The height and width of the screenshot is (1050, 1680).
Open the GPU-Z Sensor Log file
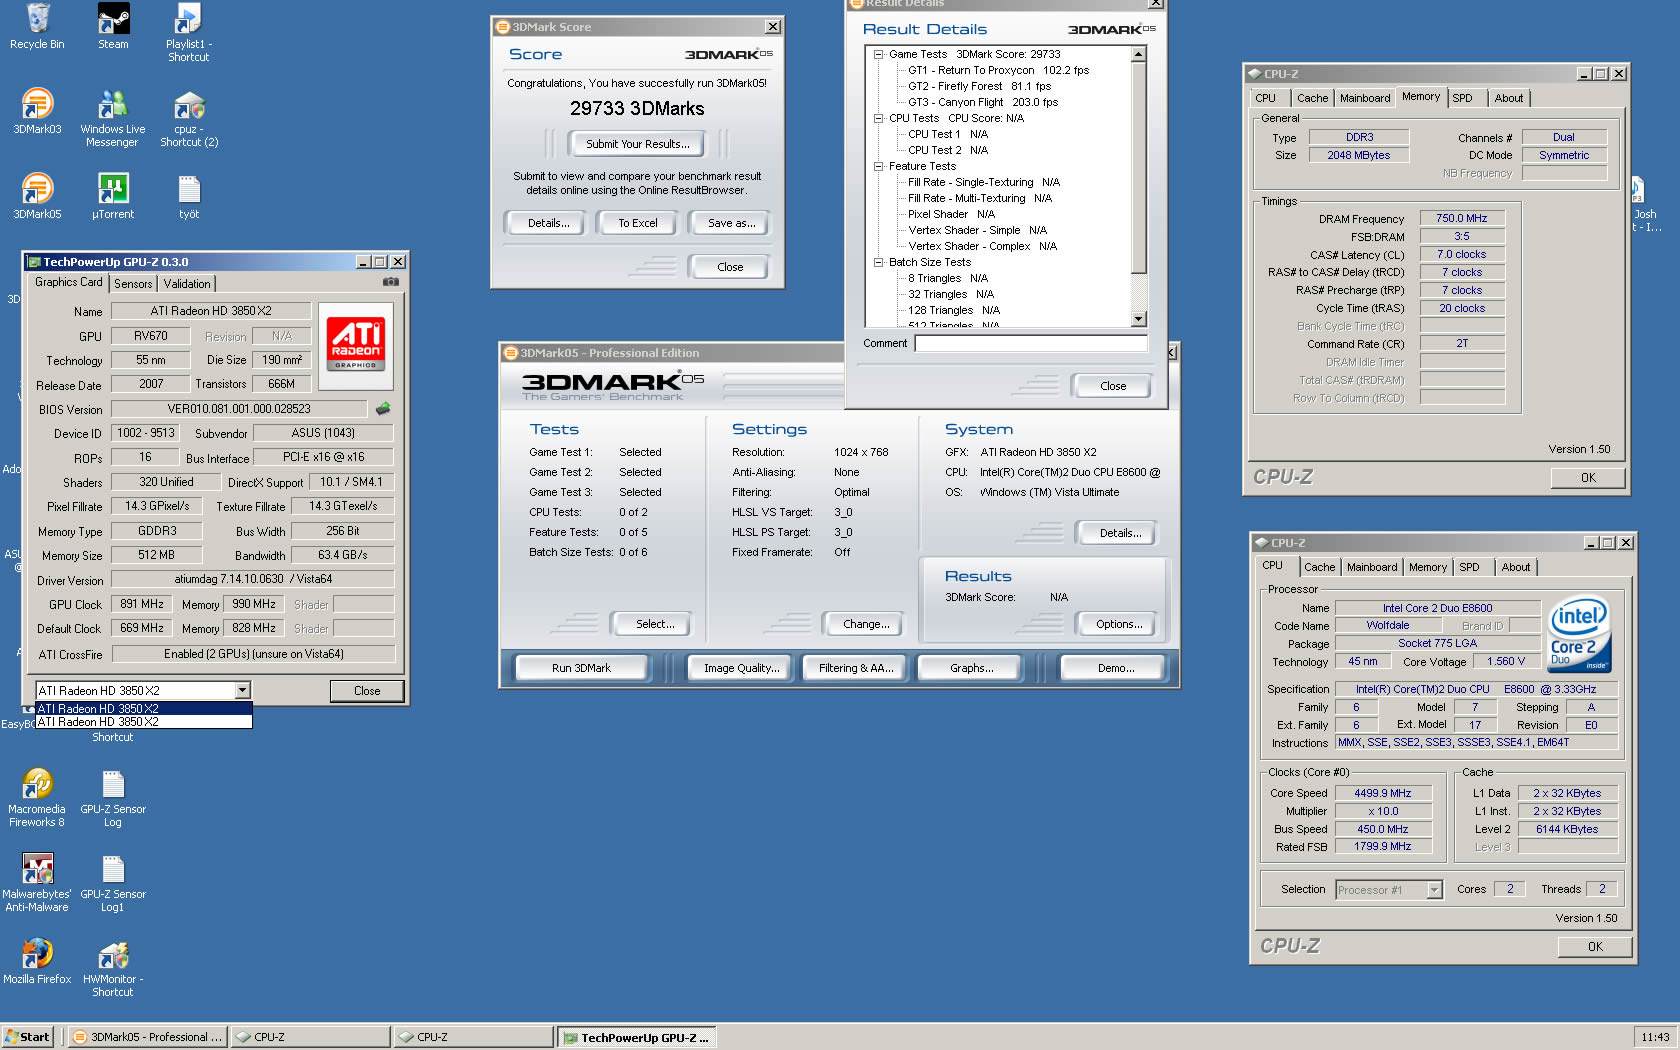click(113, 798)
